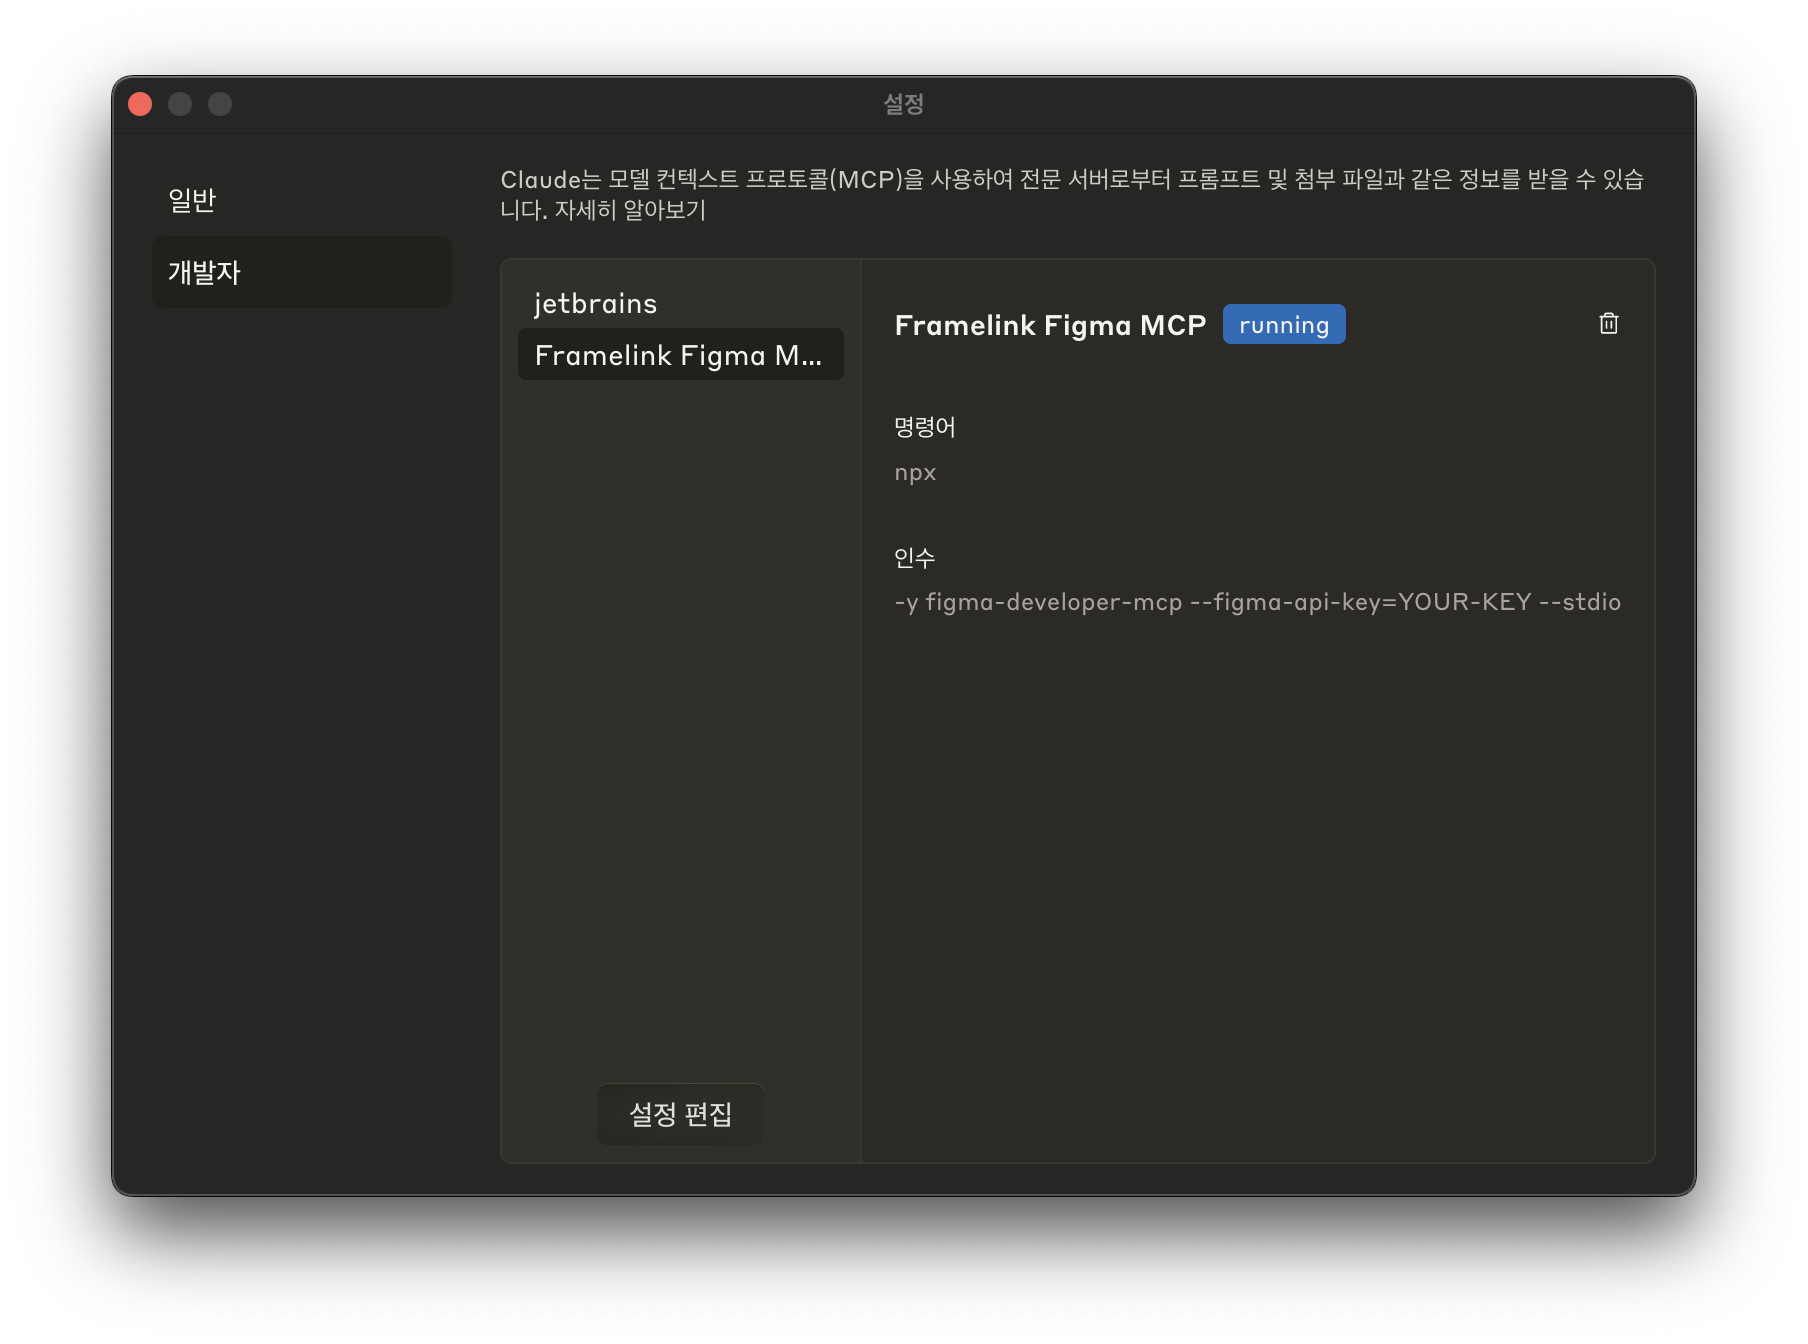This screenshot has height=1344, width=1808.
Task: Select the 개발자 settings section
Action: click(x=301, y=272)
